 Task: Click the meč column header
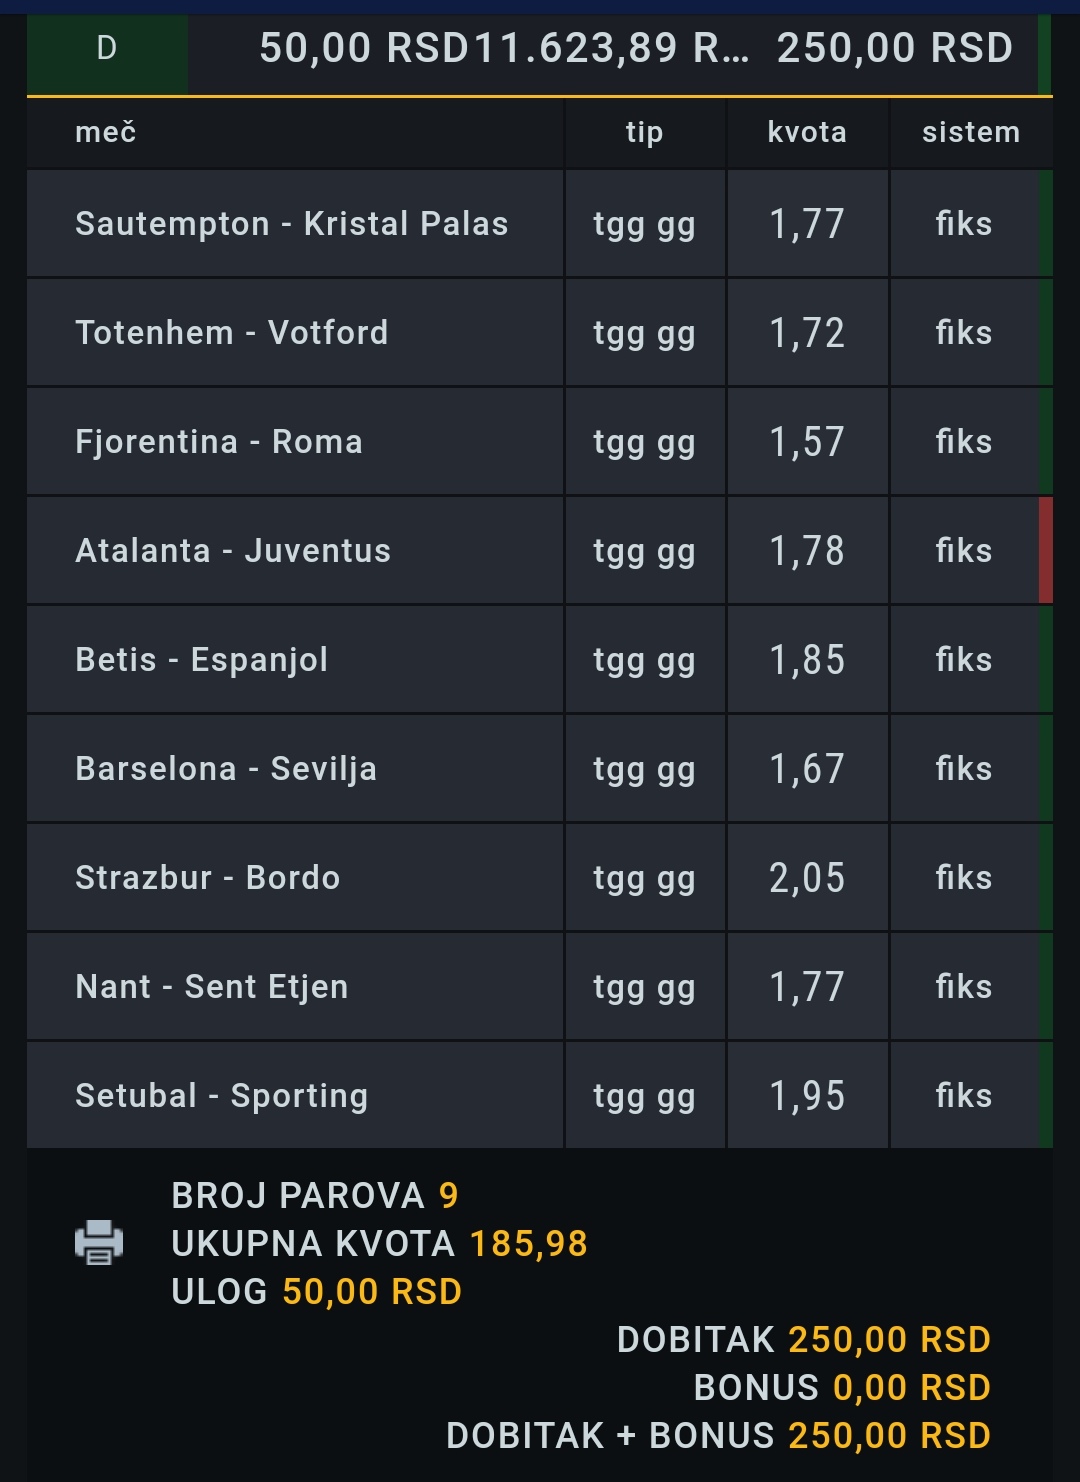coord(105,132)
